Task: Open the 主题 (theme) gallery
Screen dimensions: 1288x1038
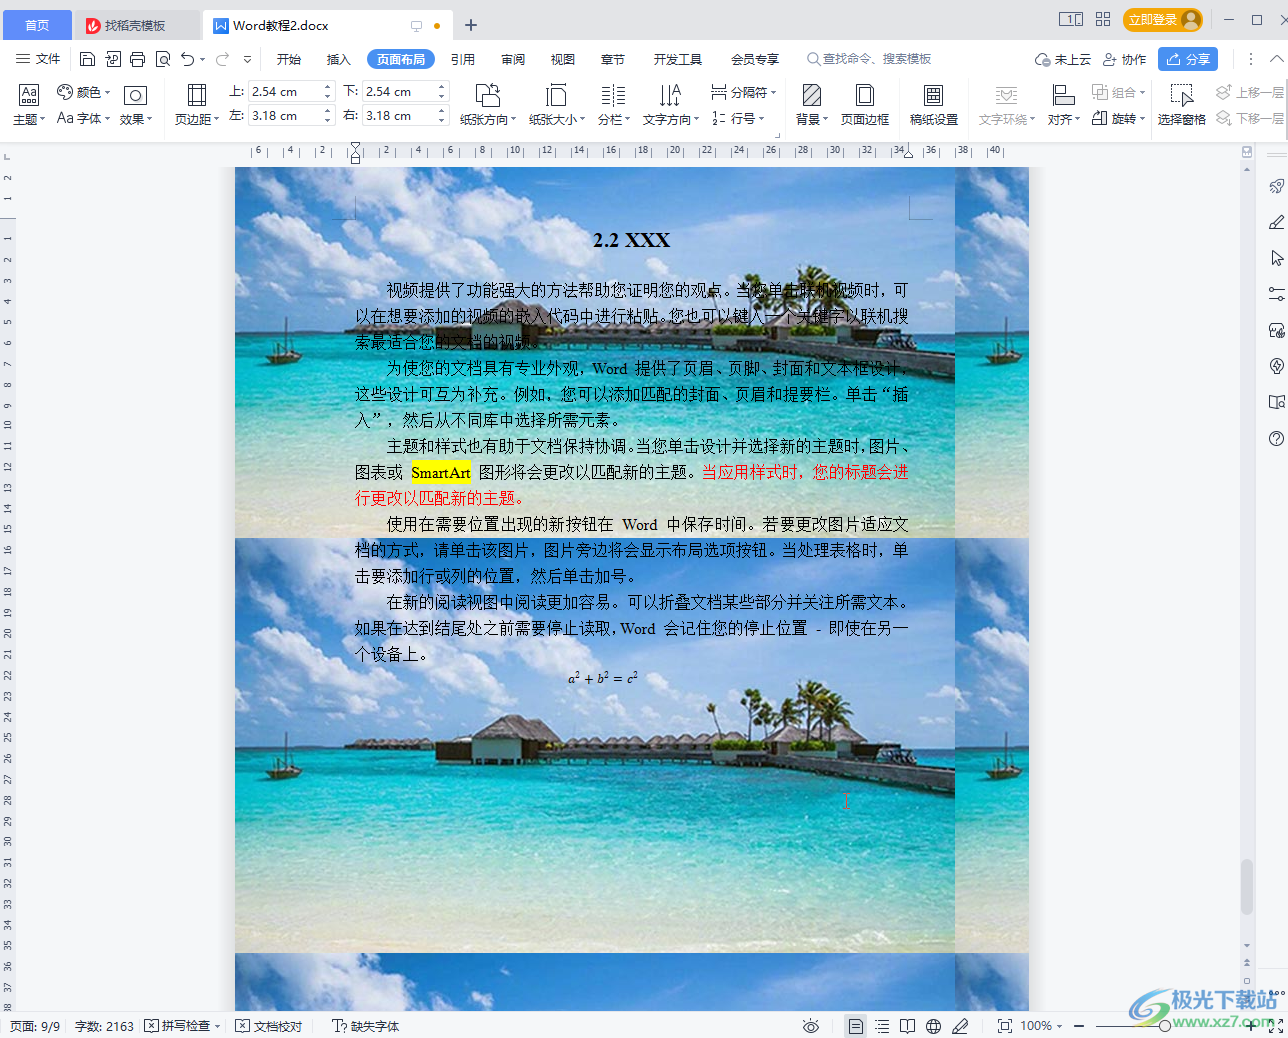Action: point(29,105)
